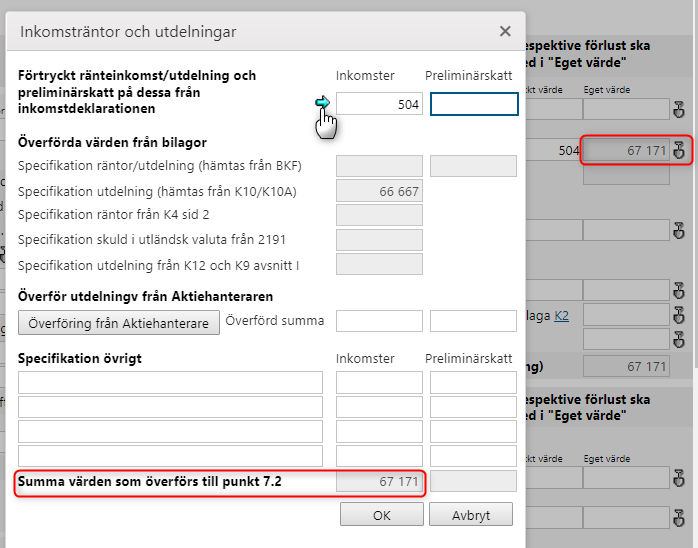The width and height of the screenshot is (698, 548).
Task: Click the hand icon in the row below bilaga K2
Action: [x=679, y=340]
